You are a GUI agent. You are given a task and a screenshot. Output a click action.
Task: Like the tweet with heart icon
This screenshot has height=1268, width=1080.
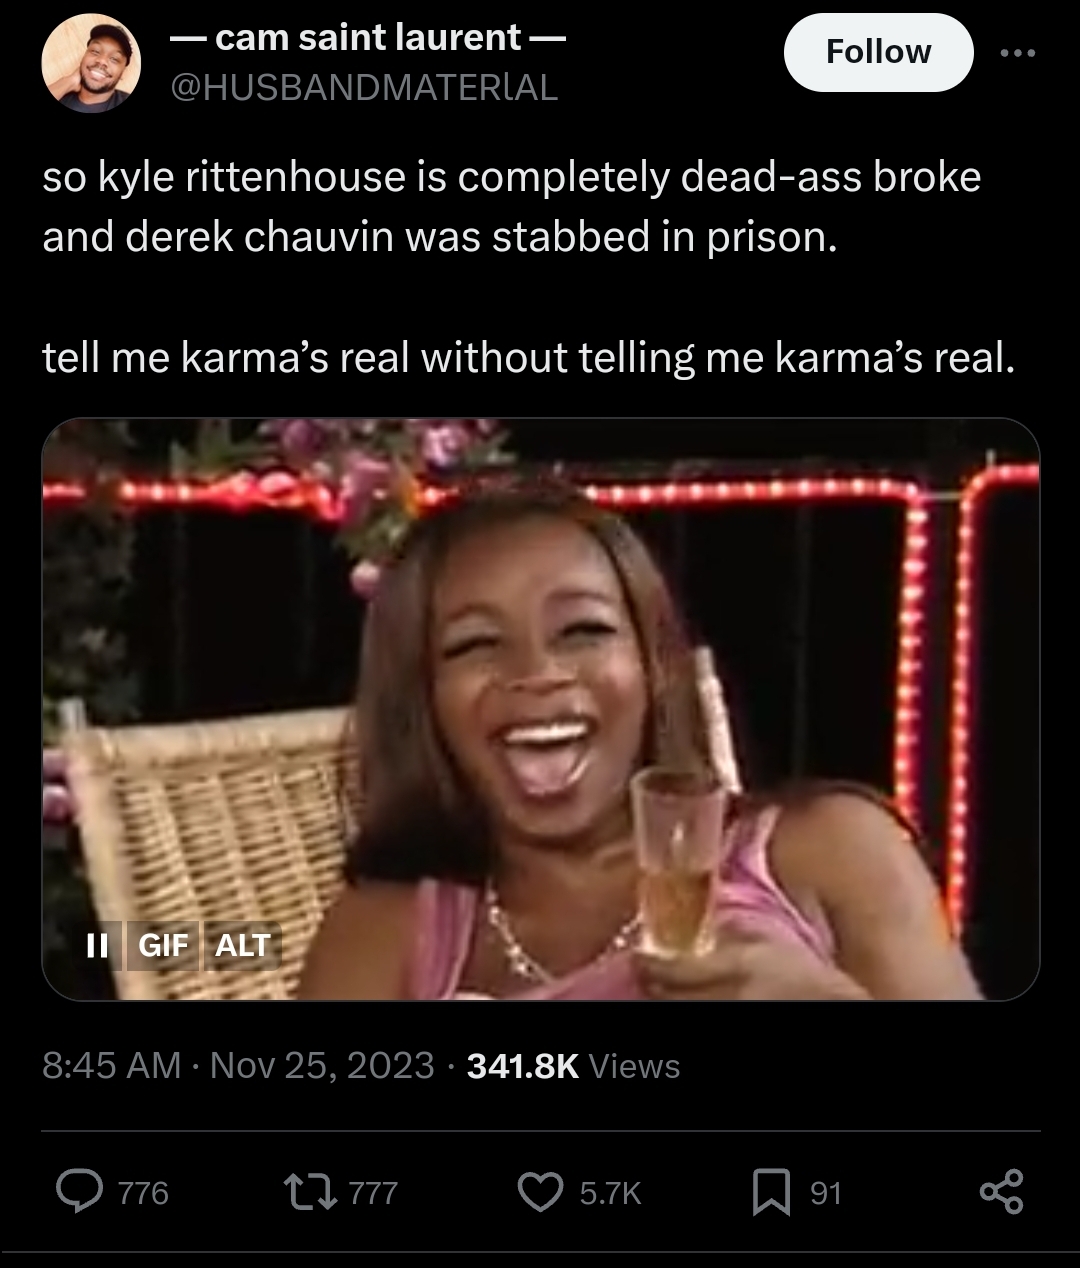point(540,1192)
